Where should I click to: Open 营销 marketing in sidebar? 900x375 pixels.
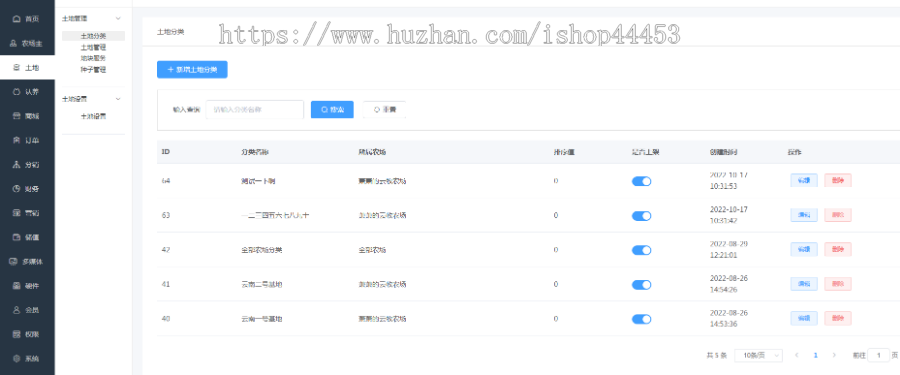pyautogui.click(x=27, y=213)
